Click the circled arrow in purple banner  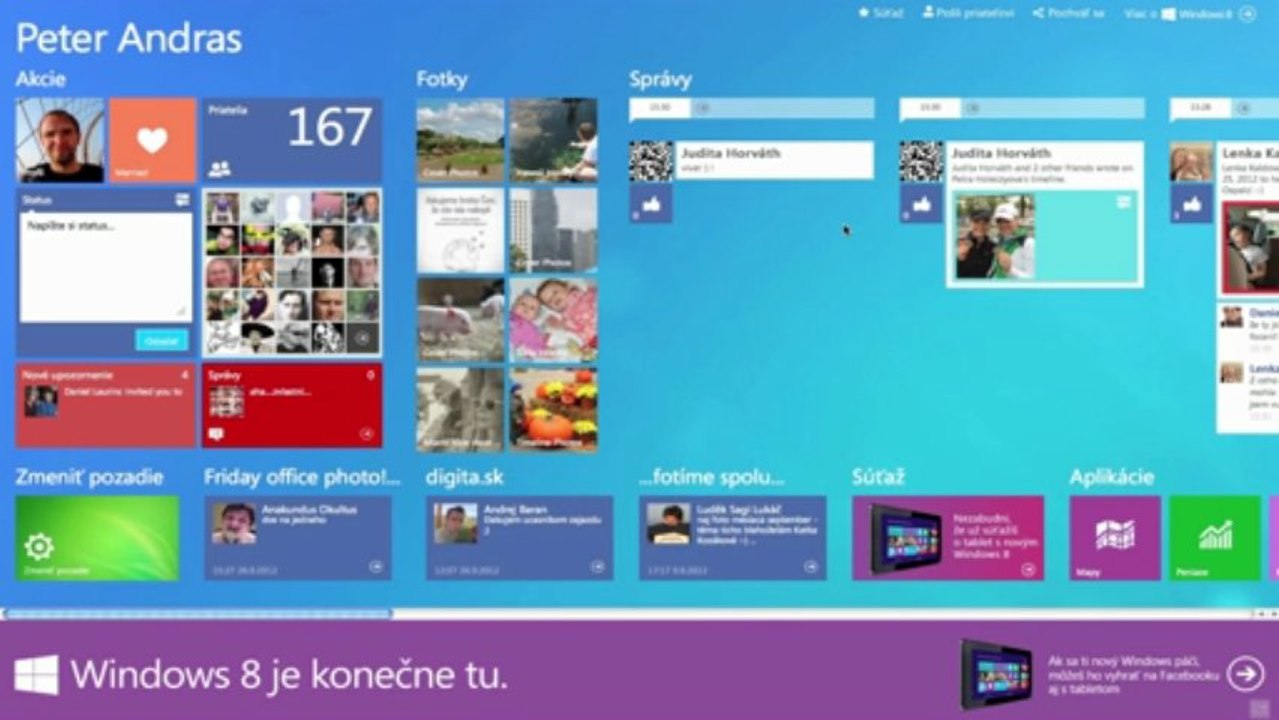coord(1245,674)
